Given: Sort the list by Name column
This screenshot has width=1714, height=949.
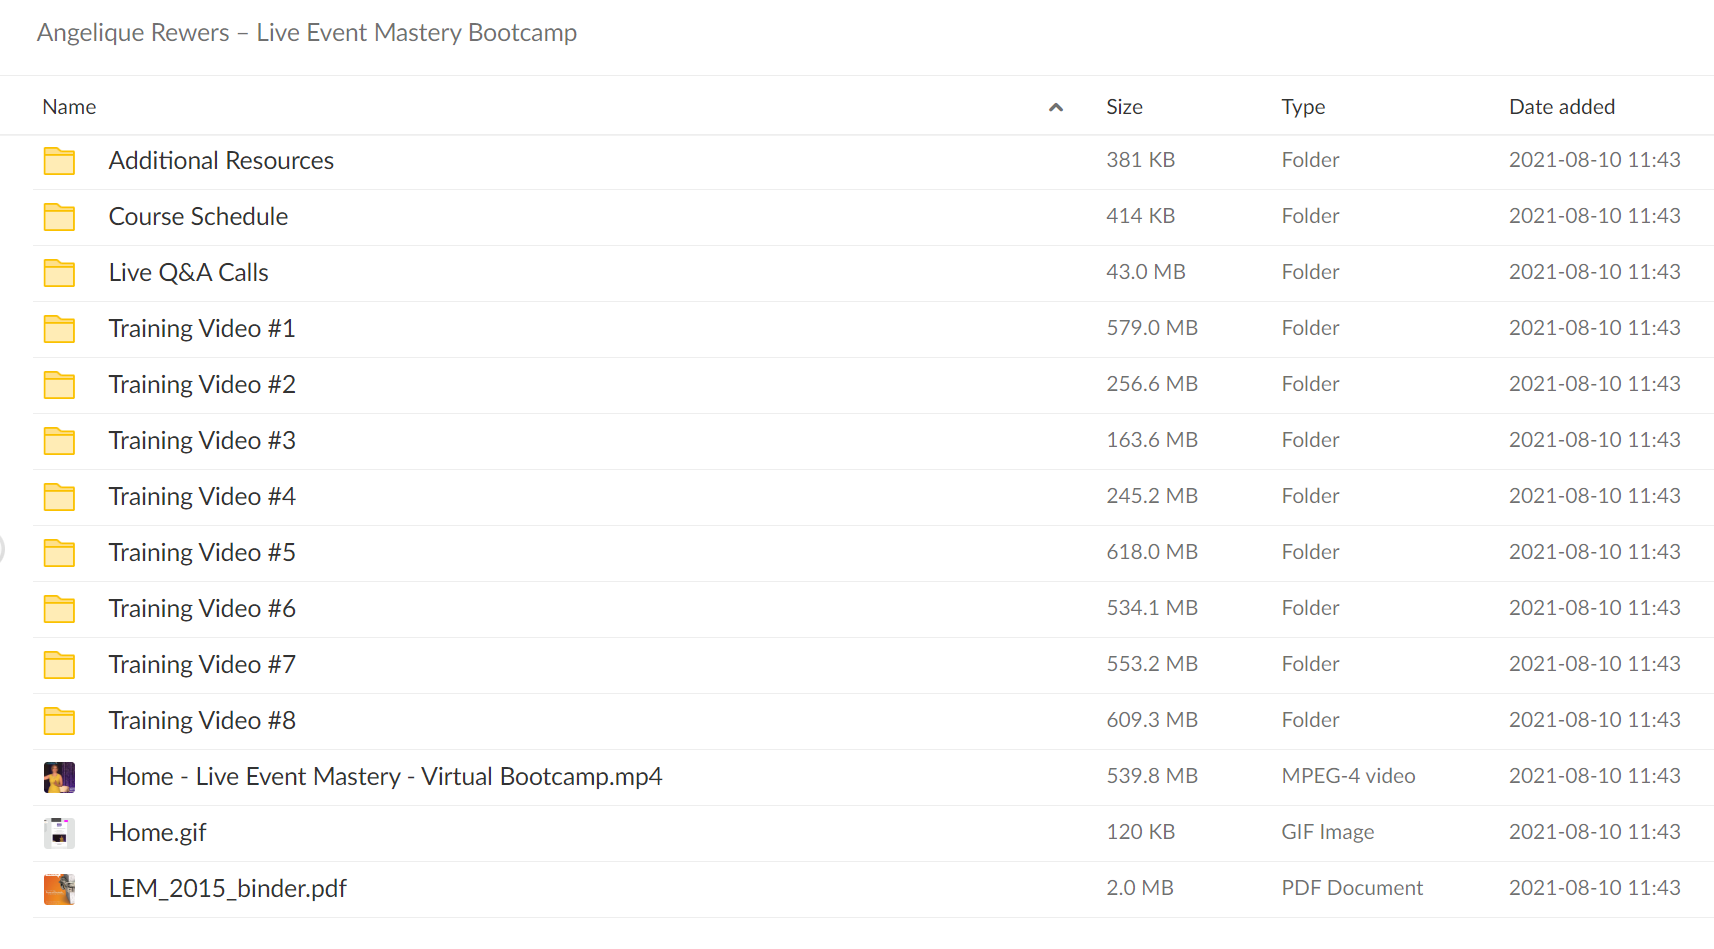Looking at the screenshot, I should click(x=69, y=107).
